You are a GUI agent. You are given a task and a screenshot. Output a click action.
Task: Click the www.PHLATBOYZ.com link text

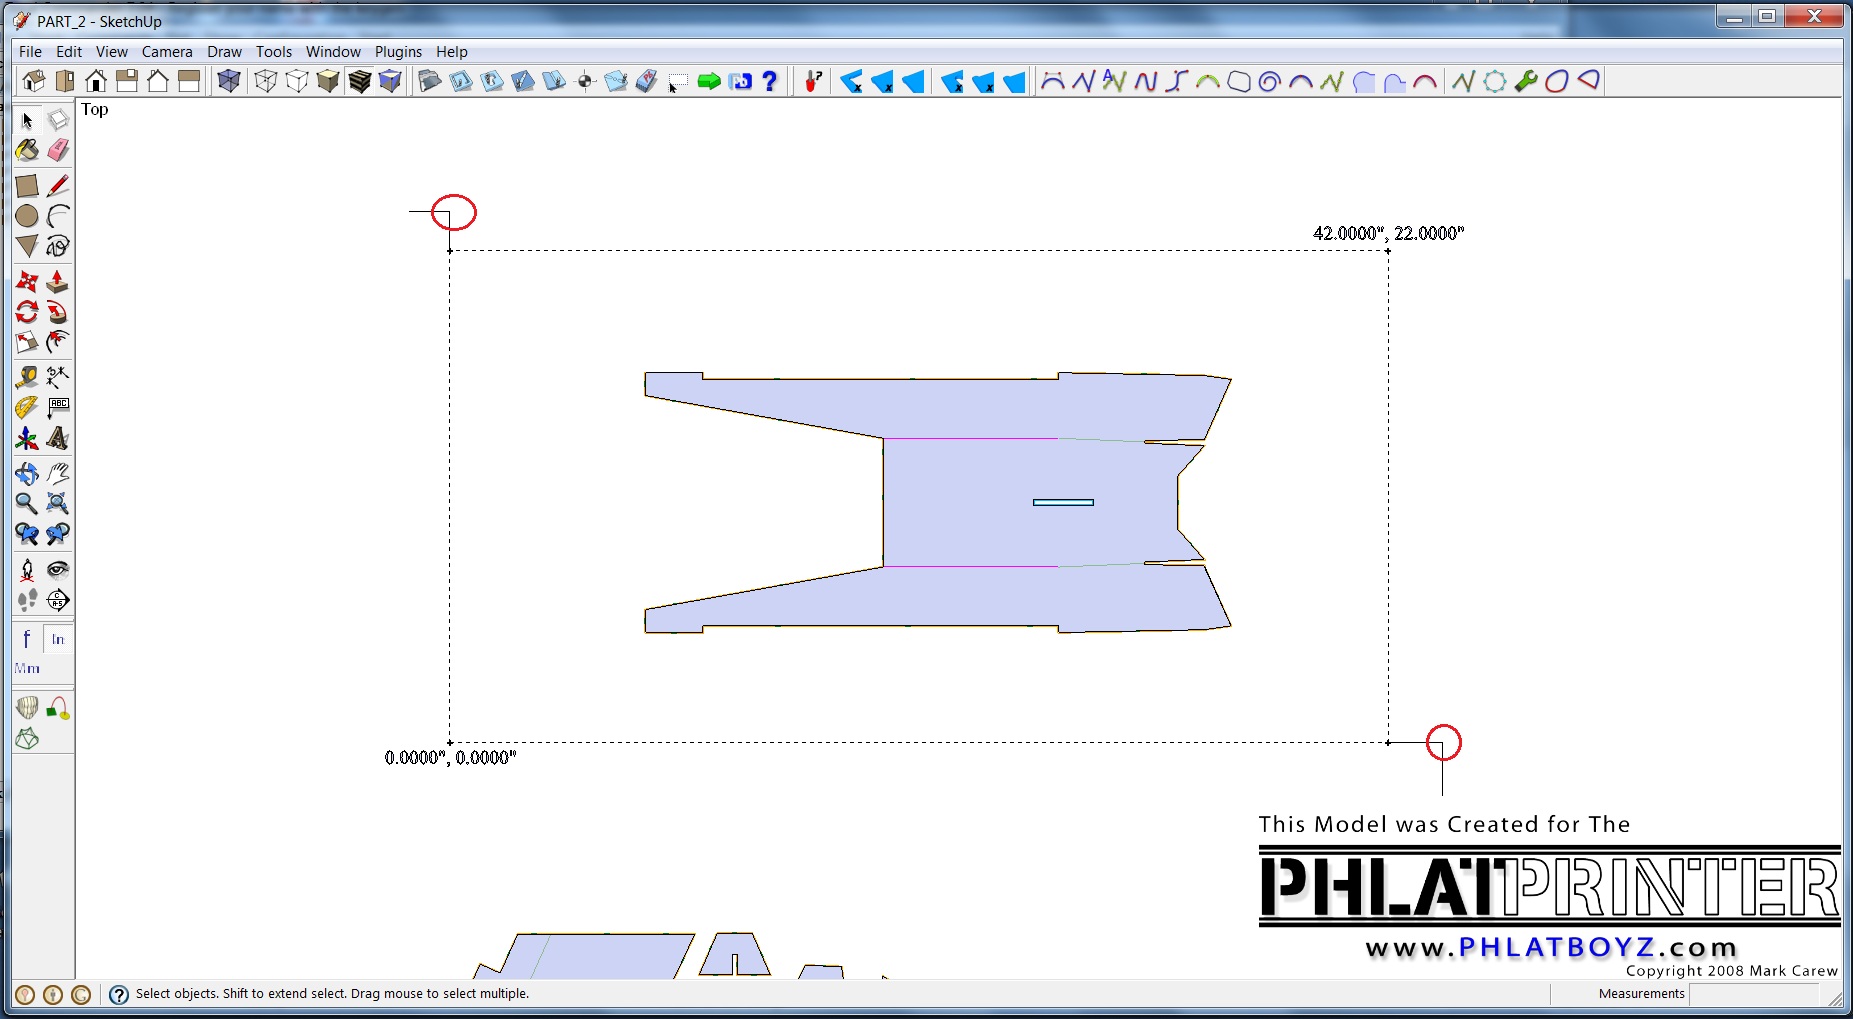[x=1550, y=947]
